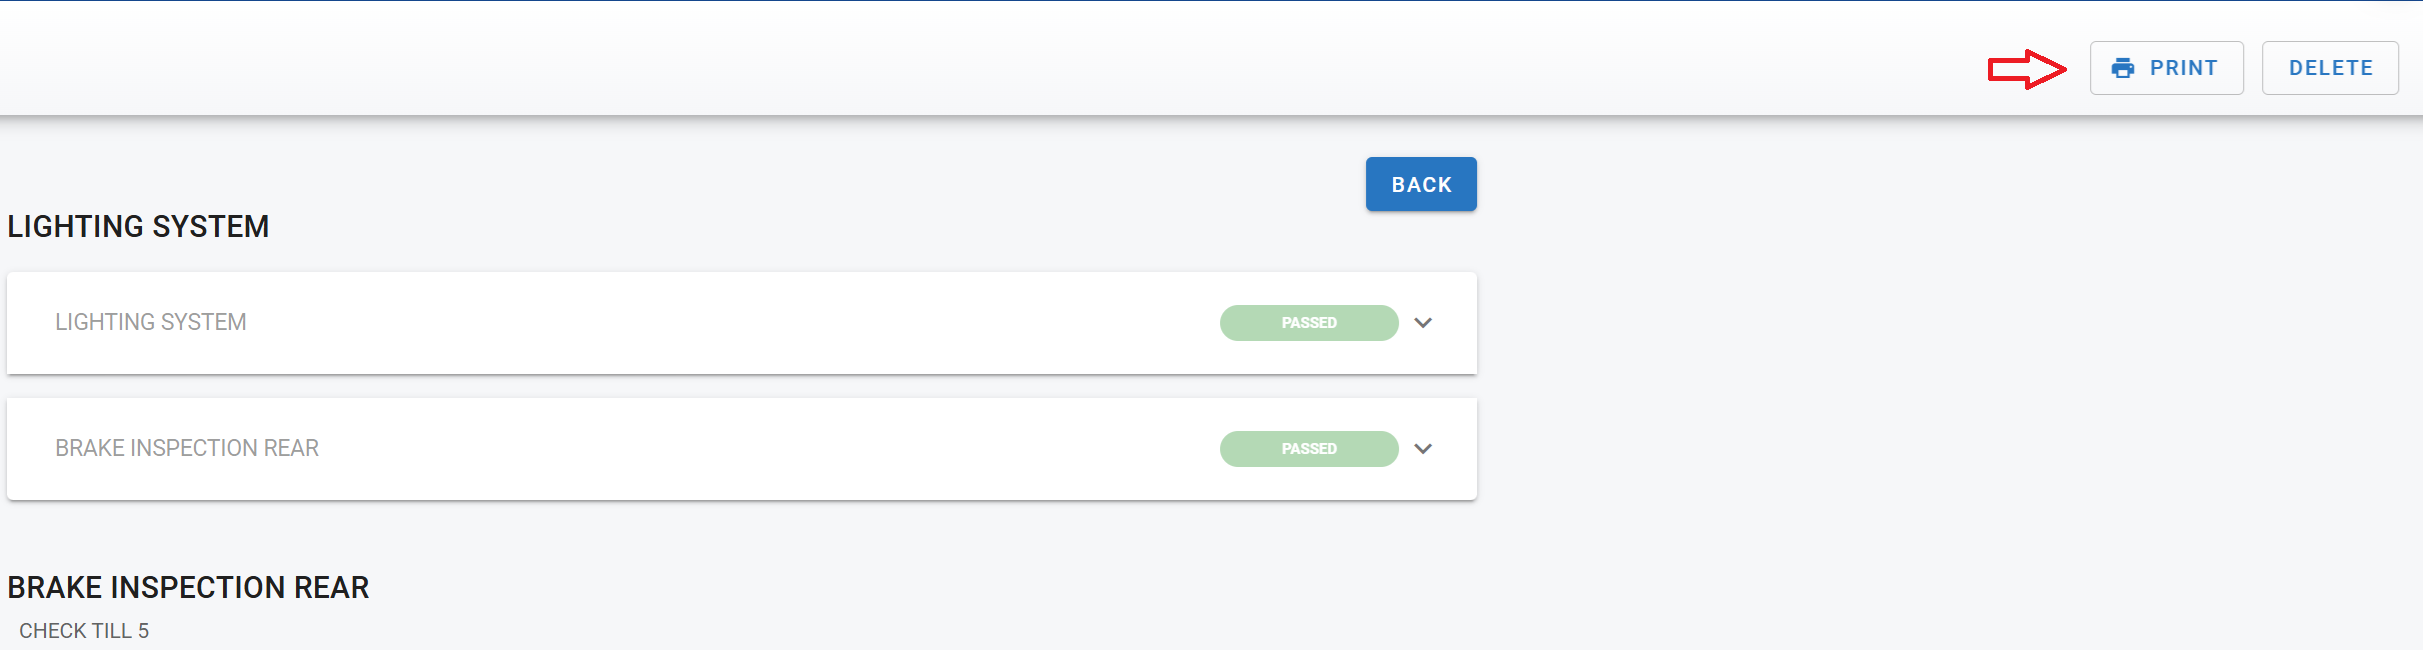The width and height of the screenshot is (2430, 650).
Task: Click the blank page area below the DELETE button
Action: (x=2000, y=350)
